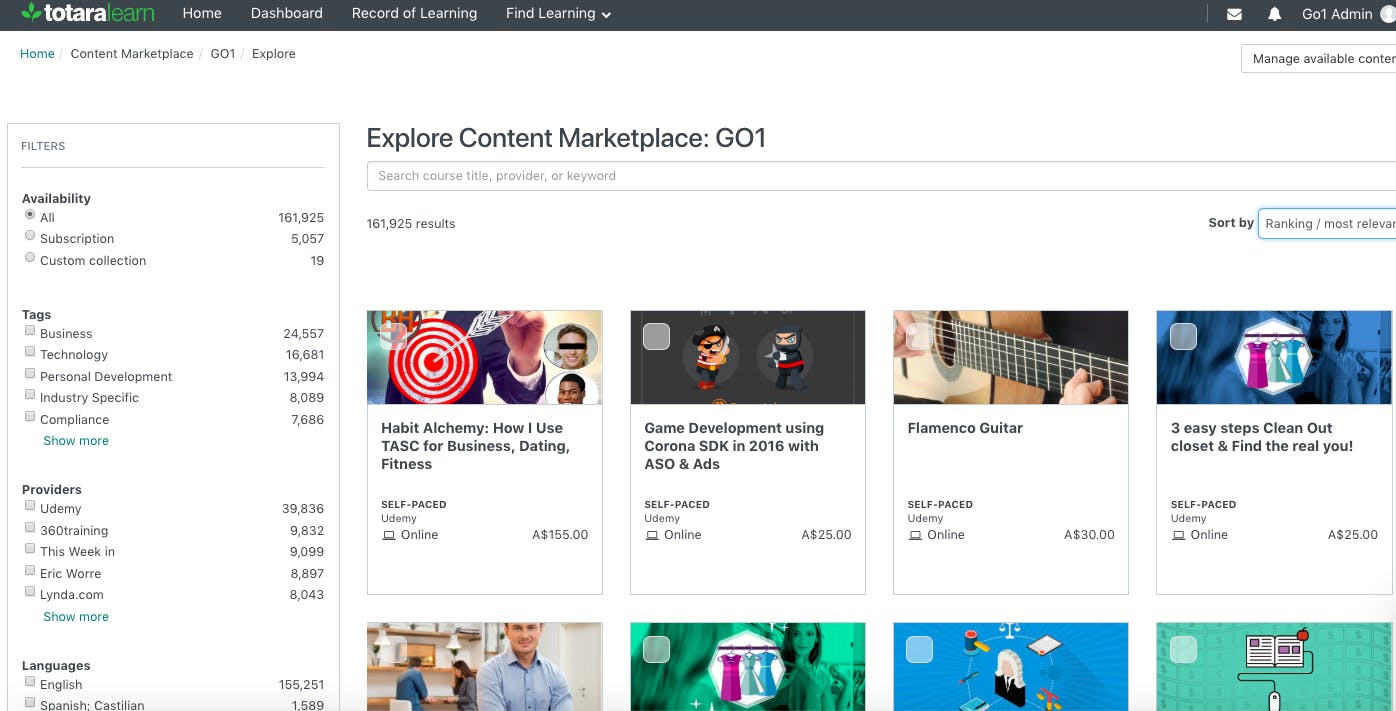Enable the Eric Worre provider filter
This screenshot has height=711, width=1396.
click(x=30, y=571)
